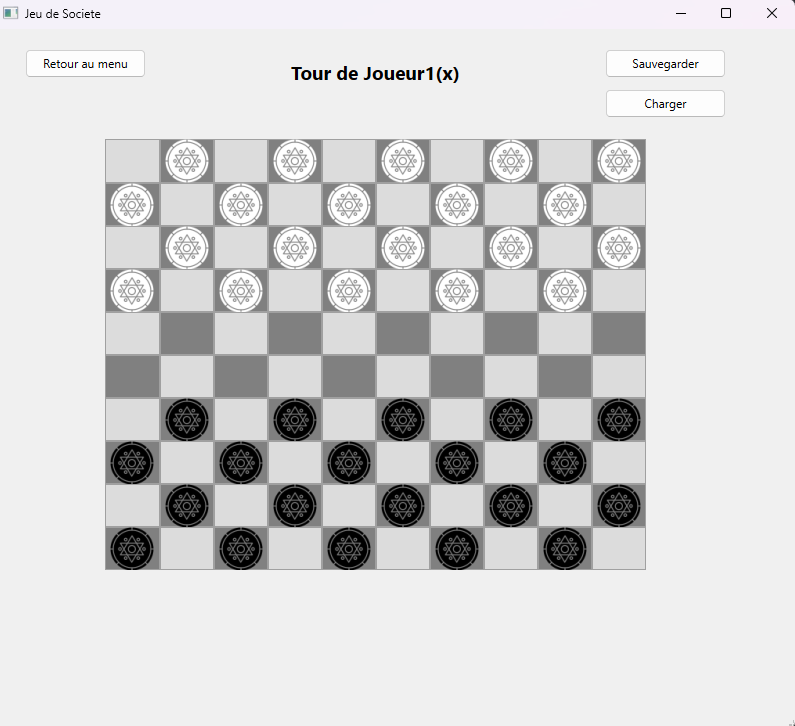Image resolution: width=795 pixels, height=726 pixels.
Task: Pick white piece in row 4, column 7
Action: pos(457,291)
